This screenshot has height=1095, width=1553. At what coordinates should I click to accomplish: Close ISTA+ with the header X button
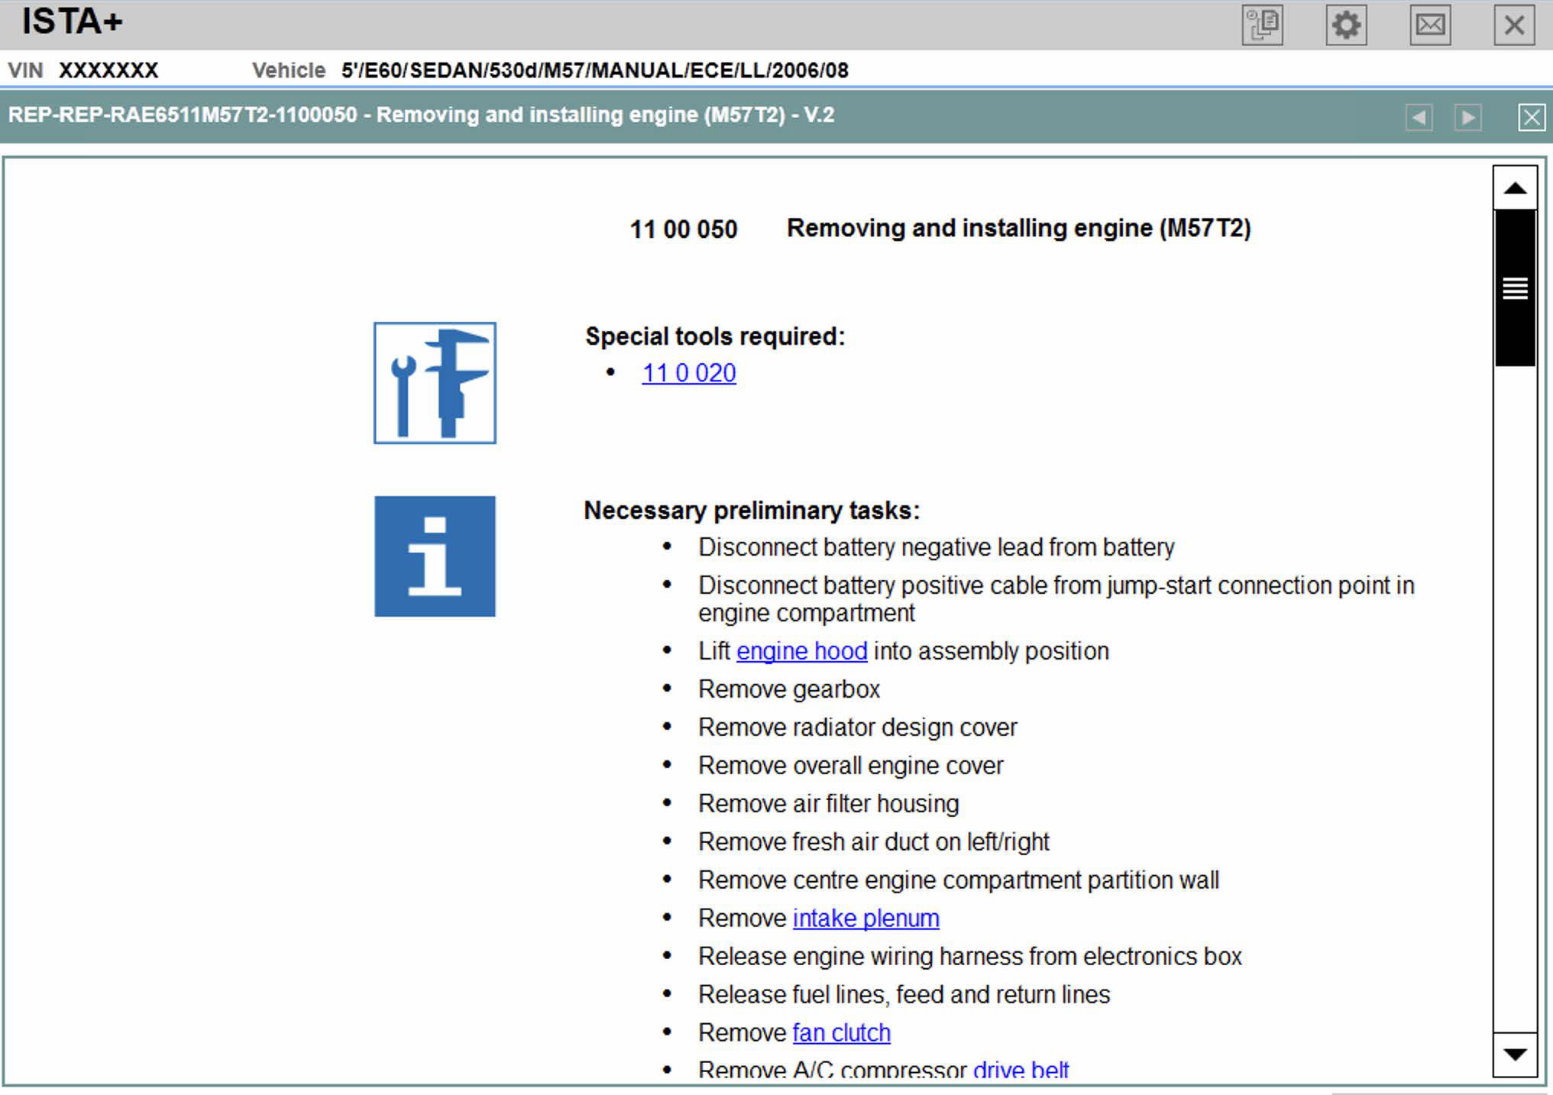[1514, 25]
